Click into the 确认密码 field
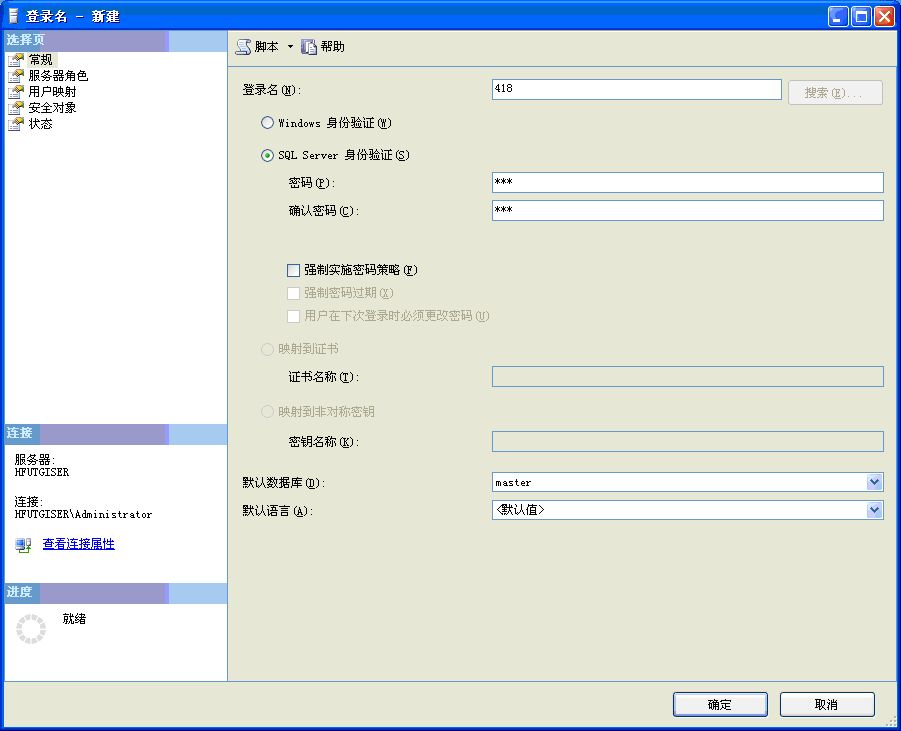 coord(688,210)
